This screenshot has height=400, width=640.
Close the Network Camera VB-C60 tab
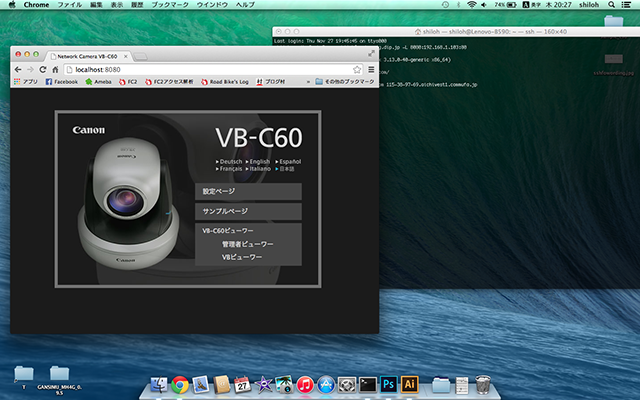tap(126, 56)
